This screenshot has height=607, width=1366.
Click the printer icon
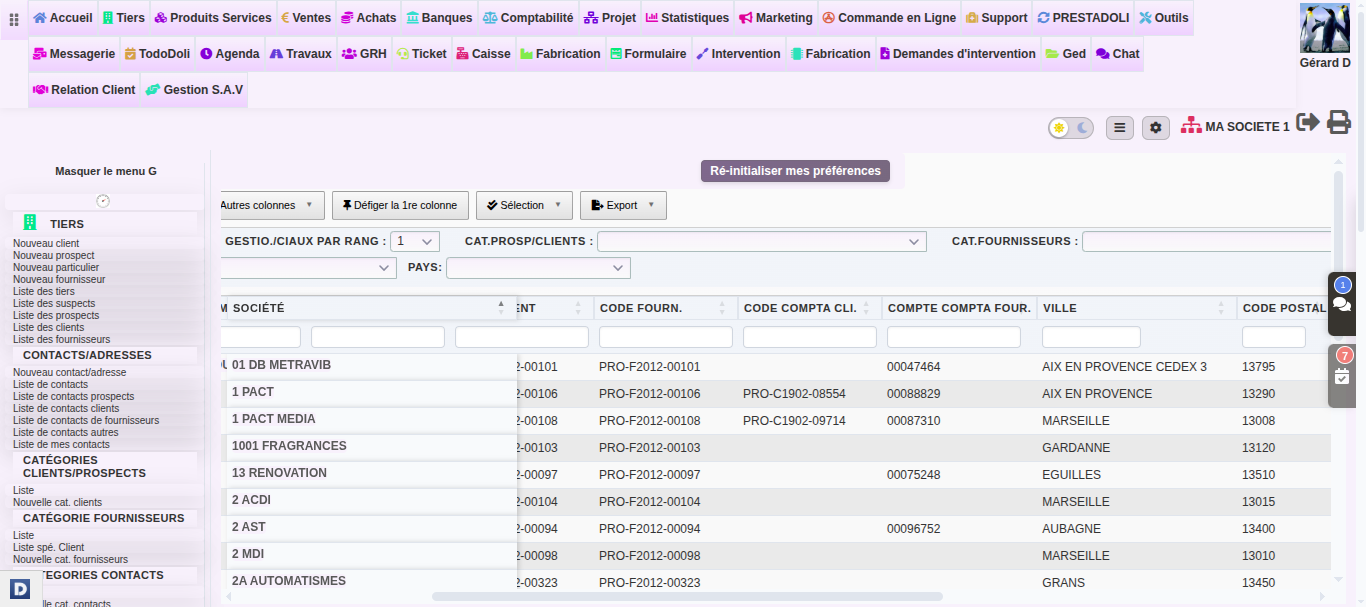[x=1339, y=122]
